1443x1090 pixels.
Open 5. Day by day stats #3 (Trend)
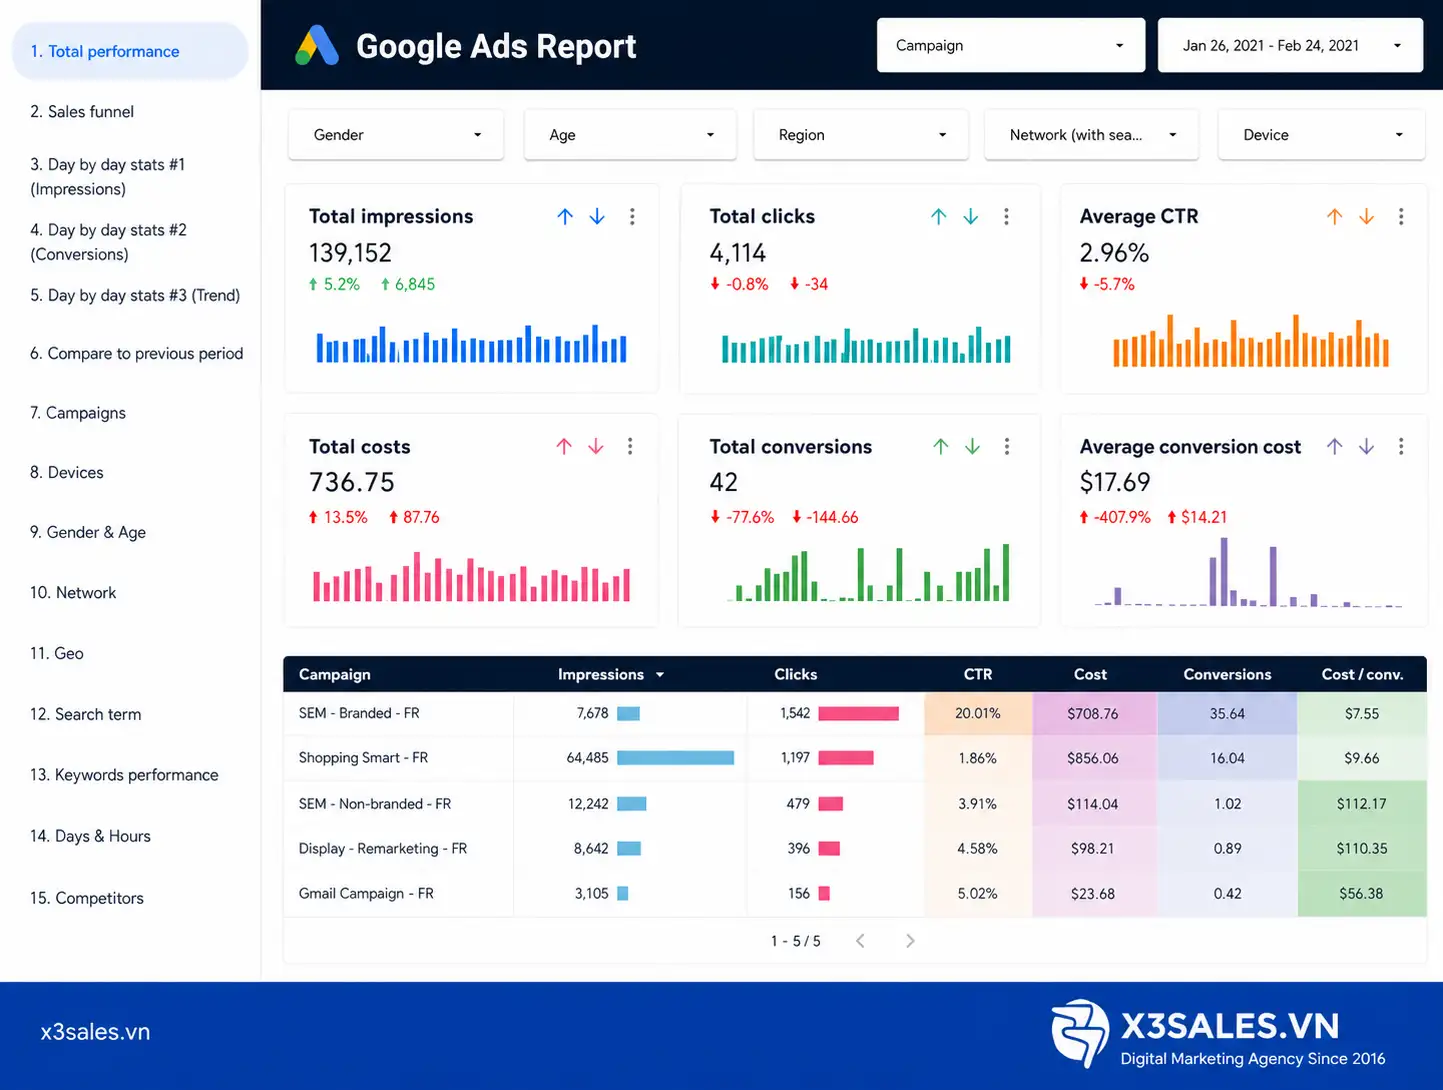pos(135,295)
